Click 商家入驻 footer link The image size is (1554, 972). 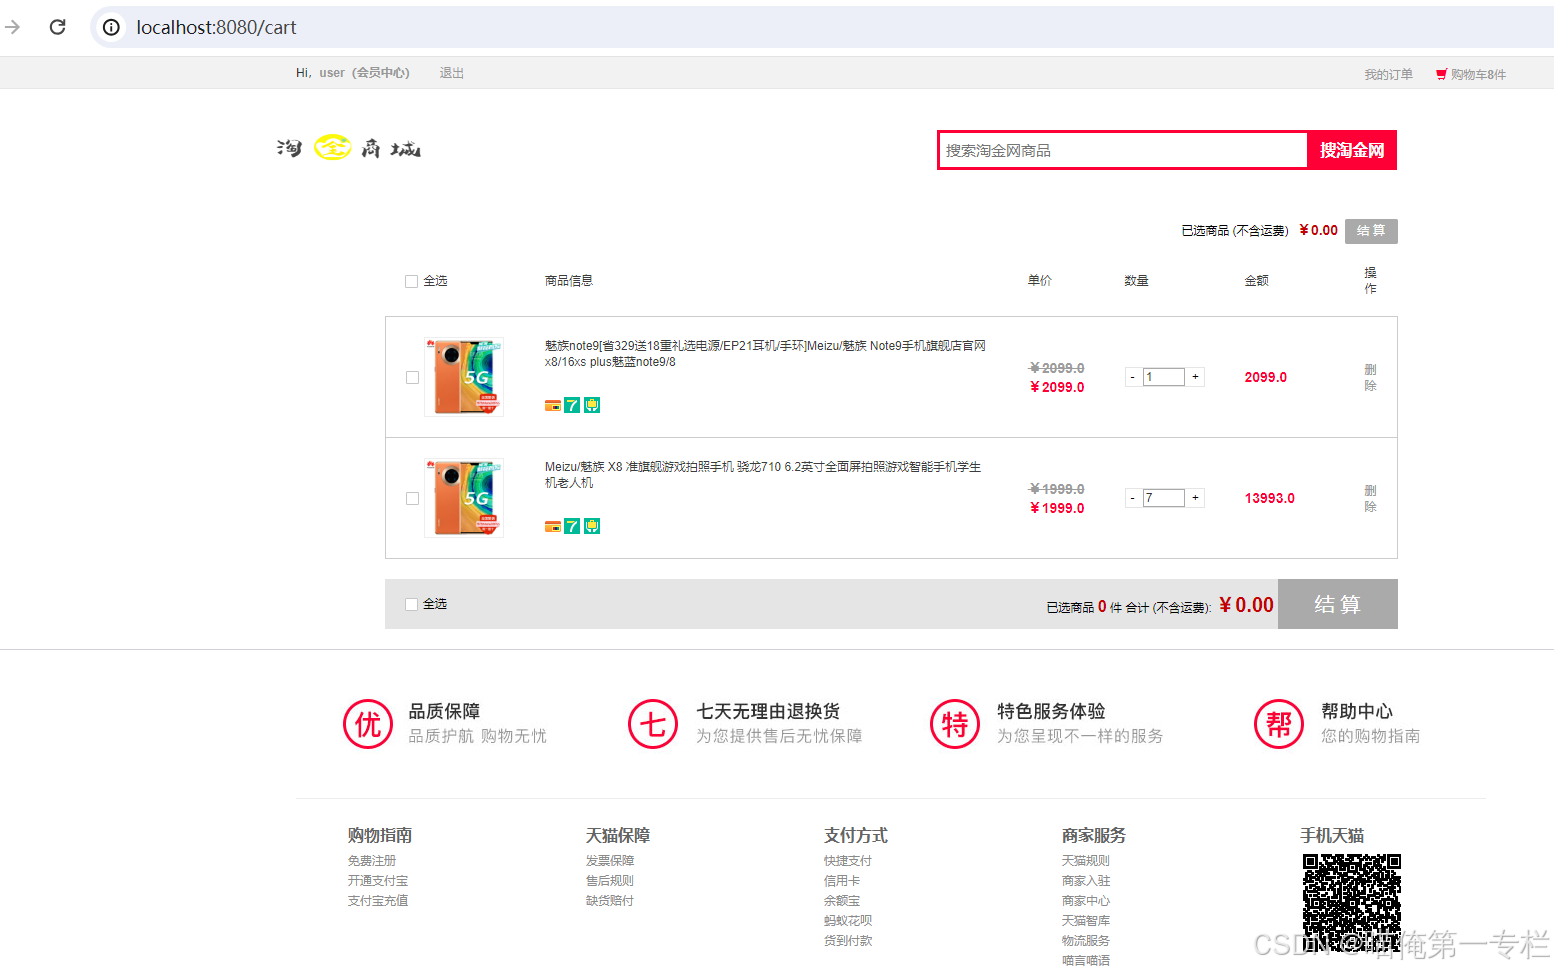pyautogui.click(x=1086, y=880)
